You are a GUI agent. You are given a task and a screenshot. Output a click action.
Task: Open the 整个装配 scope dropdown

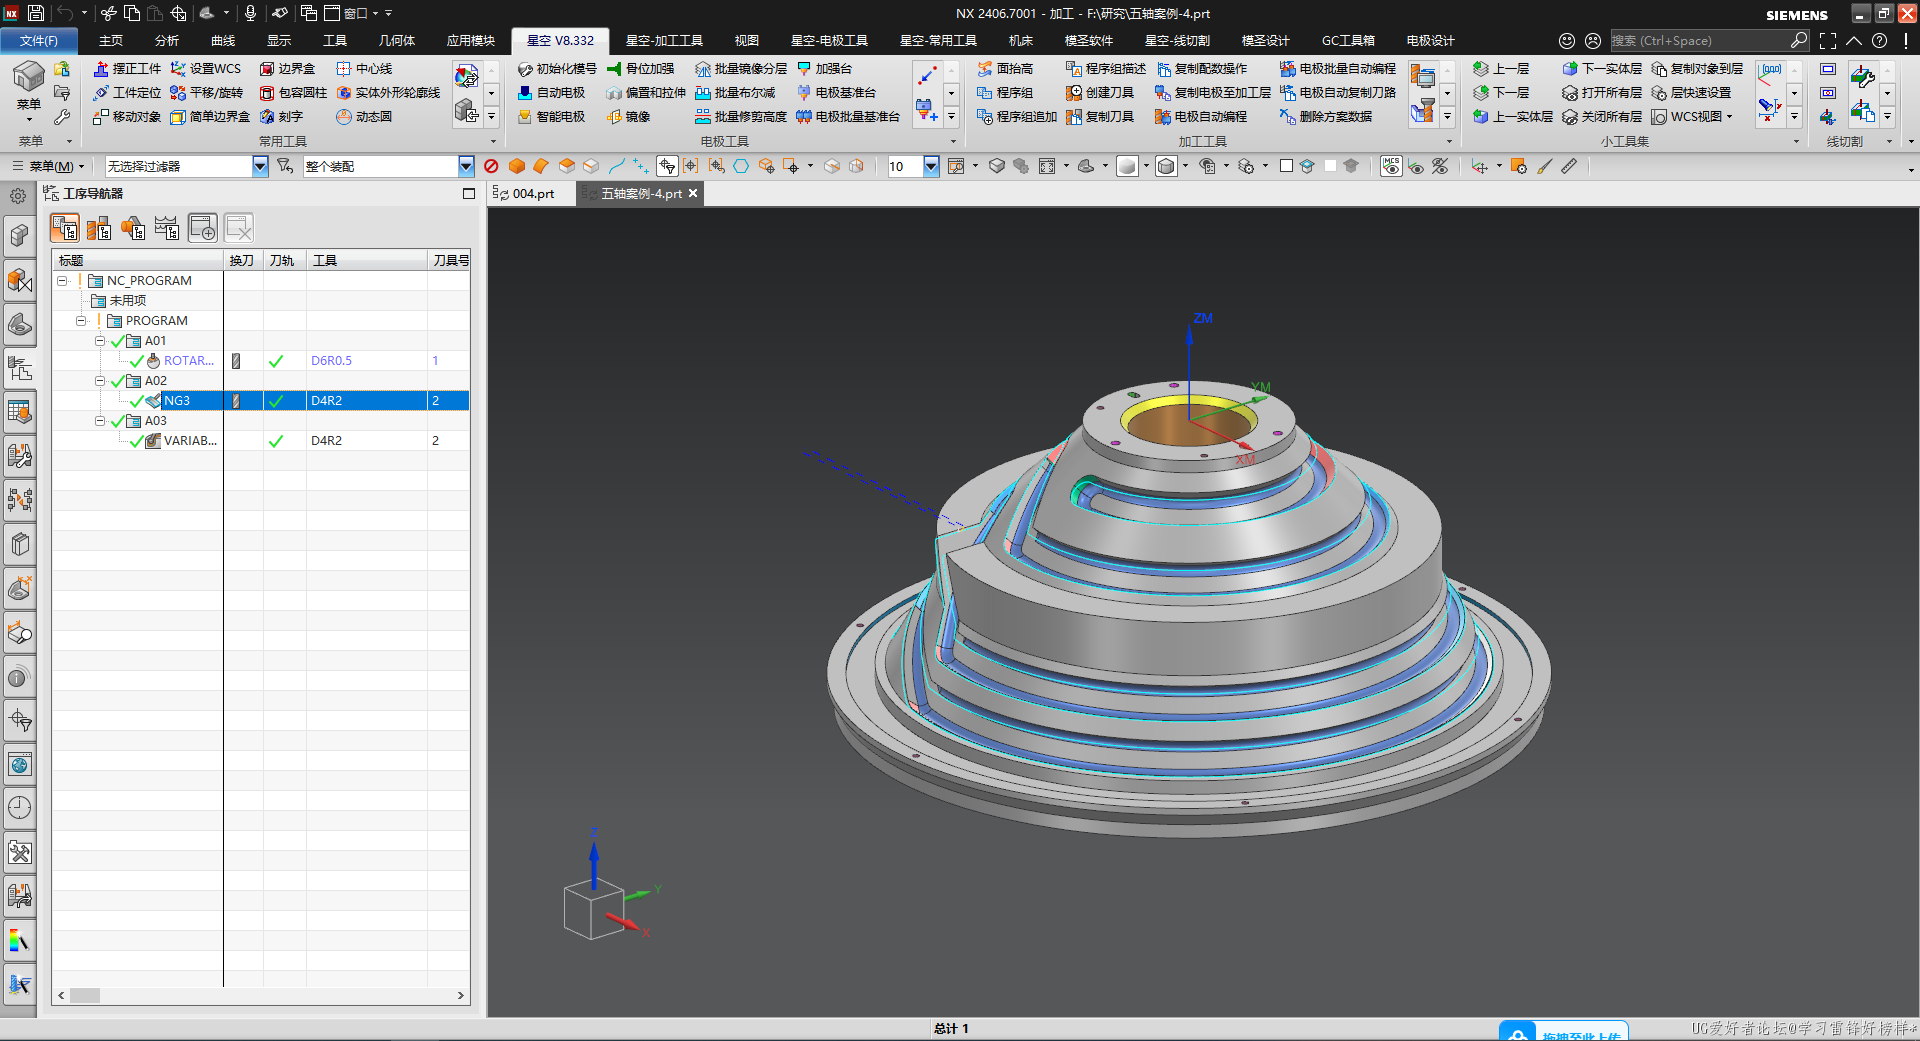tap(466, 166)
